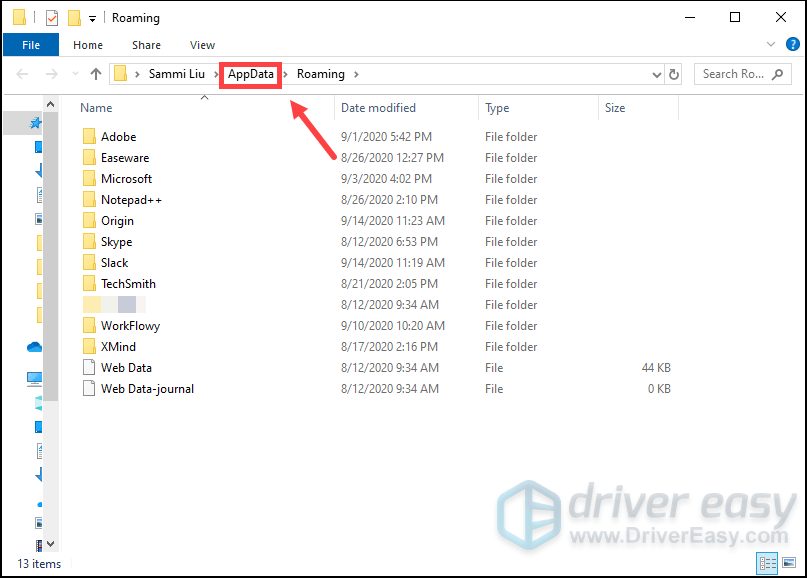Screen dimensions: 807x578
Task: Click the Up one level arrow
Action: [x=96, y=74]
